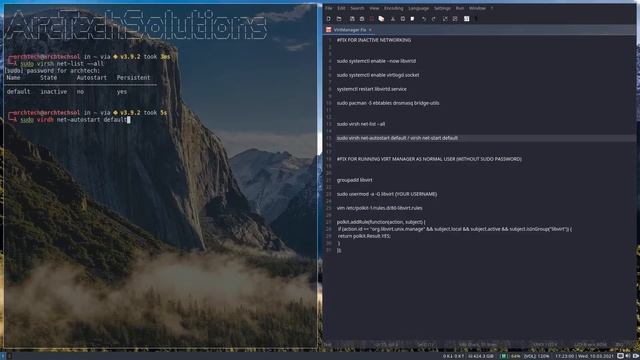Open the Window menu
Viewport: 640px width, 360px height.
coord(477,8)
